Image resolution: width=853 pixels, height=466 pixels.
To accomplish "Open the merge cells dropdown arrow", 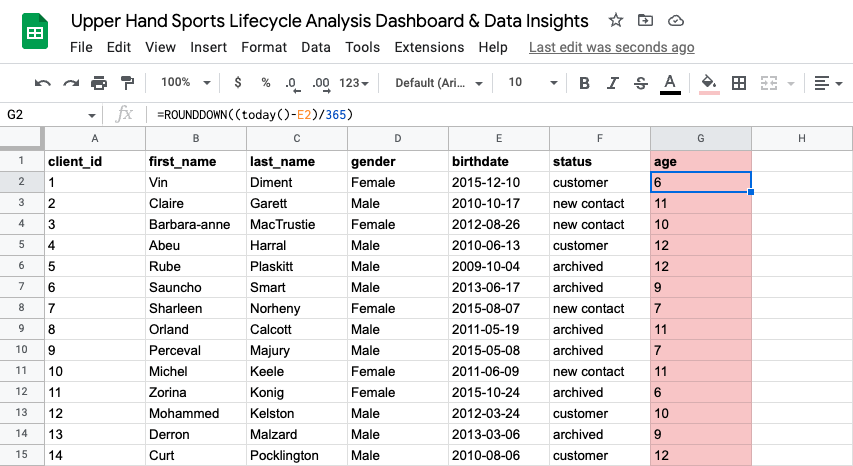I will 791,84.
